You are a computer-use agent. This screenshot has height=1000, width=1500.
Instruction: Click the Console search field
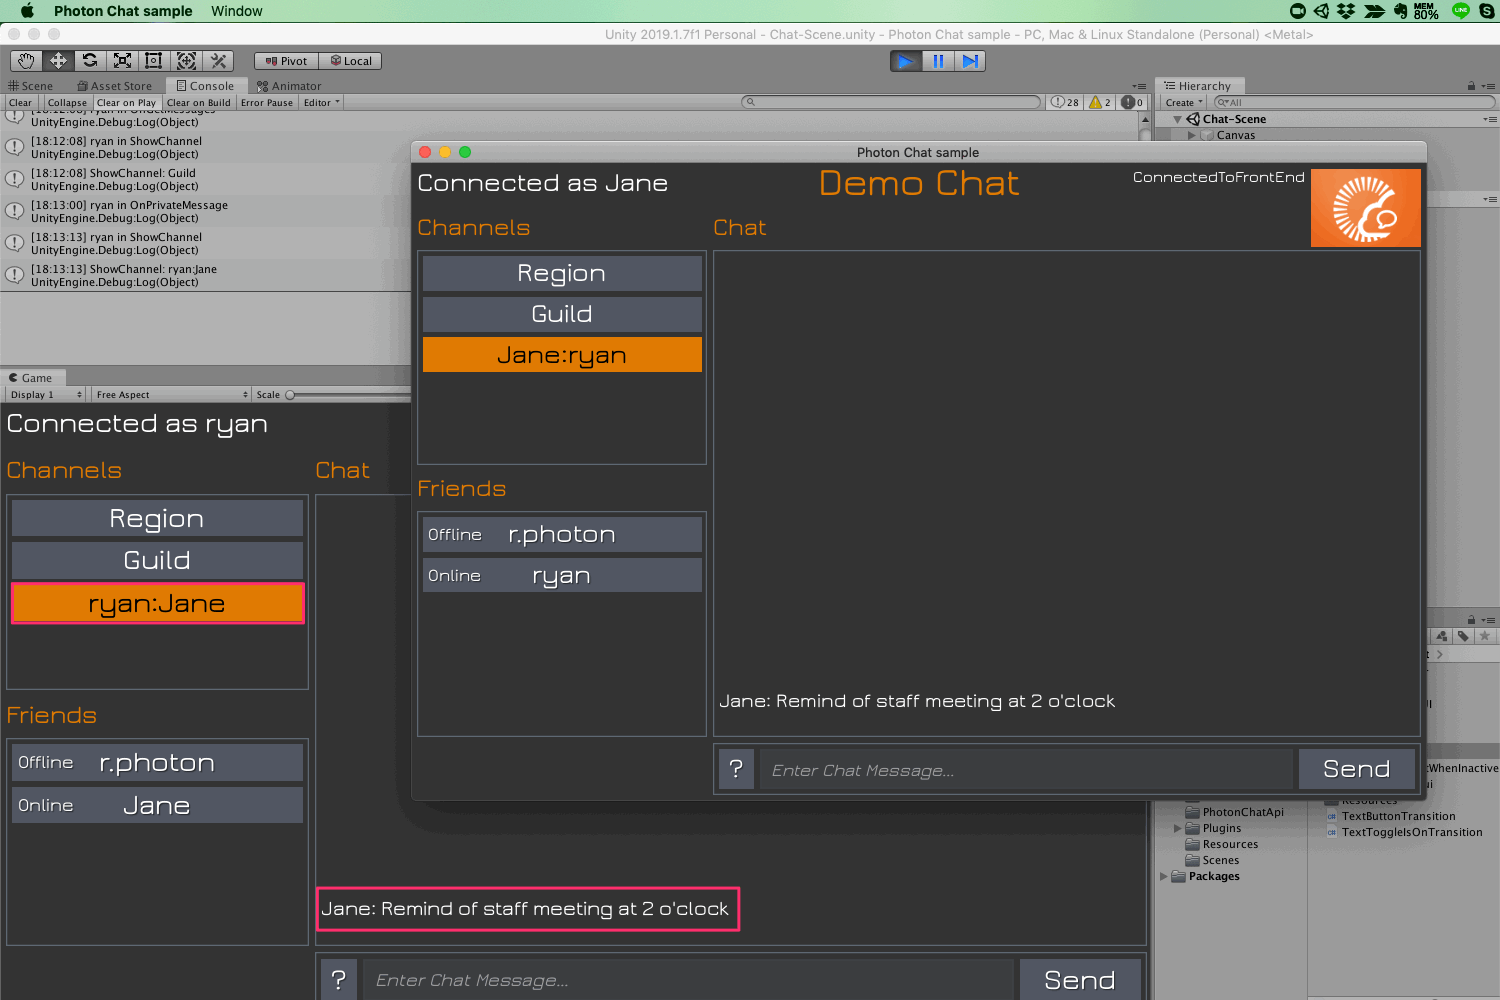point(891,102)
